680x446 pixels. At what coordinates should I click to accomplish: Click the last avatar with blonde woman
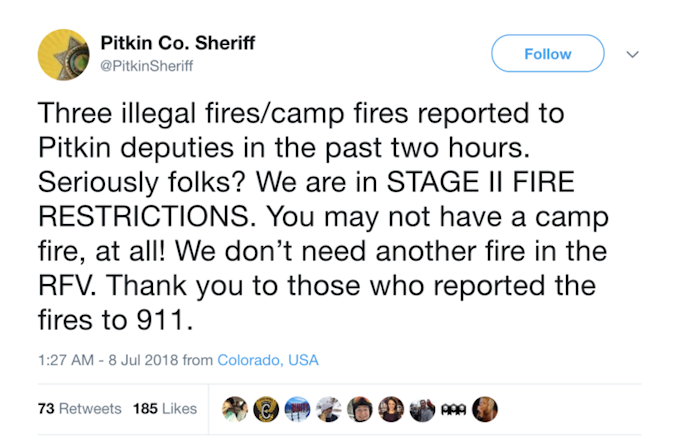pyautogui.click(x=484, y=409)
